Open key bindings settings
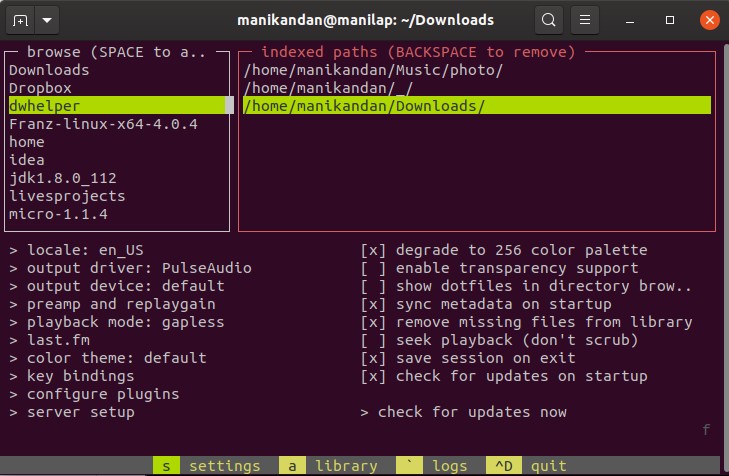The height and width of the screenshot is (476, 729). pos(72,377)
